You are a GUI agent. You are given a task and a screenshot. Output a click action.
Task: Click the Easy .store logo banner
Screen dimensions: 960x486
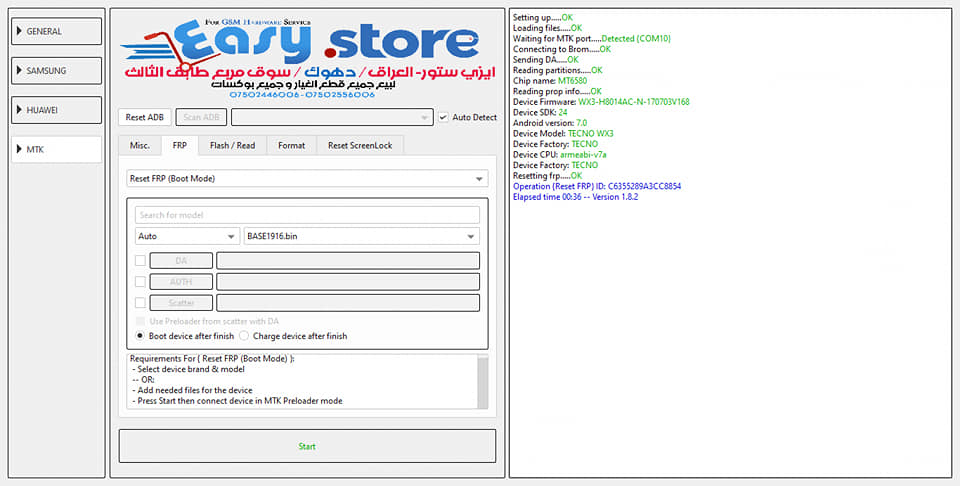click(307, 58)
